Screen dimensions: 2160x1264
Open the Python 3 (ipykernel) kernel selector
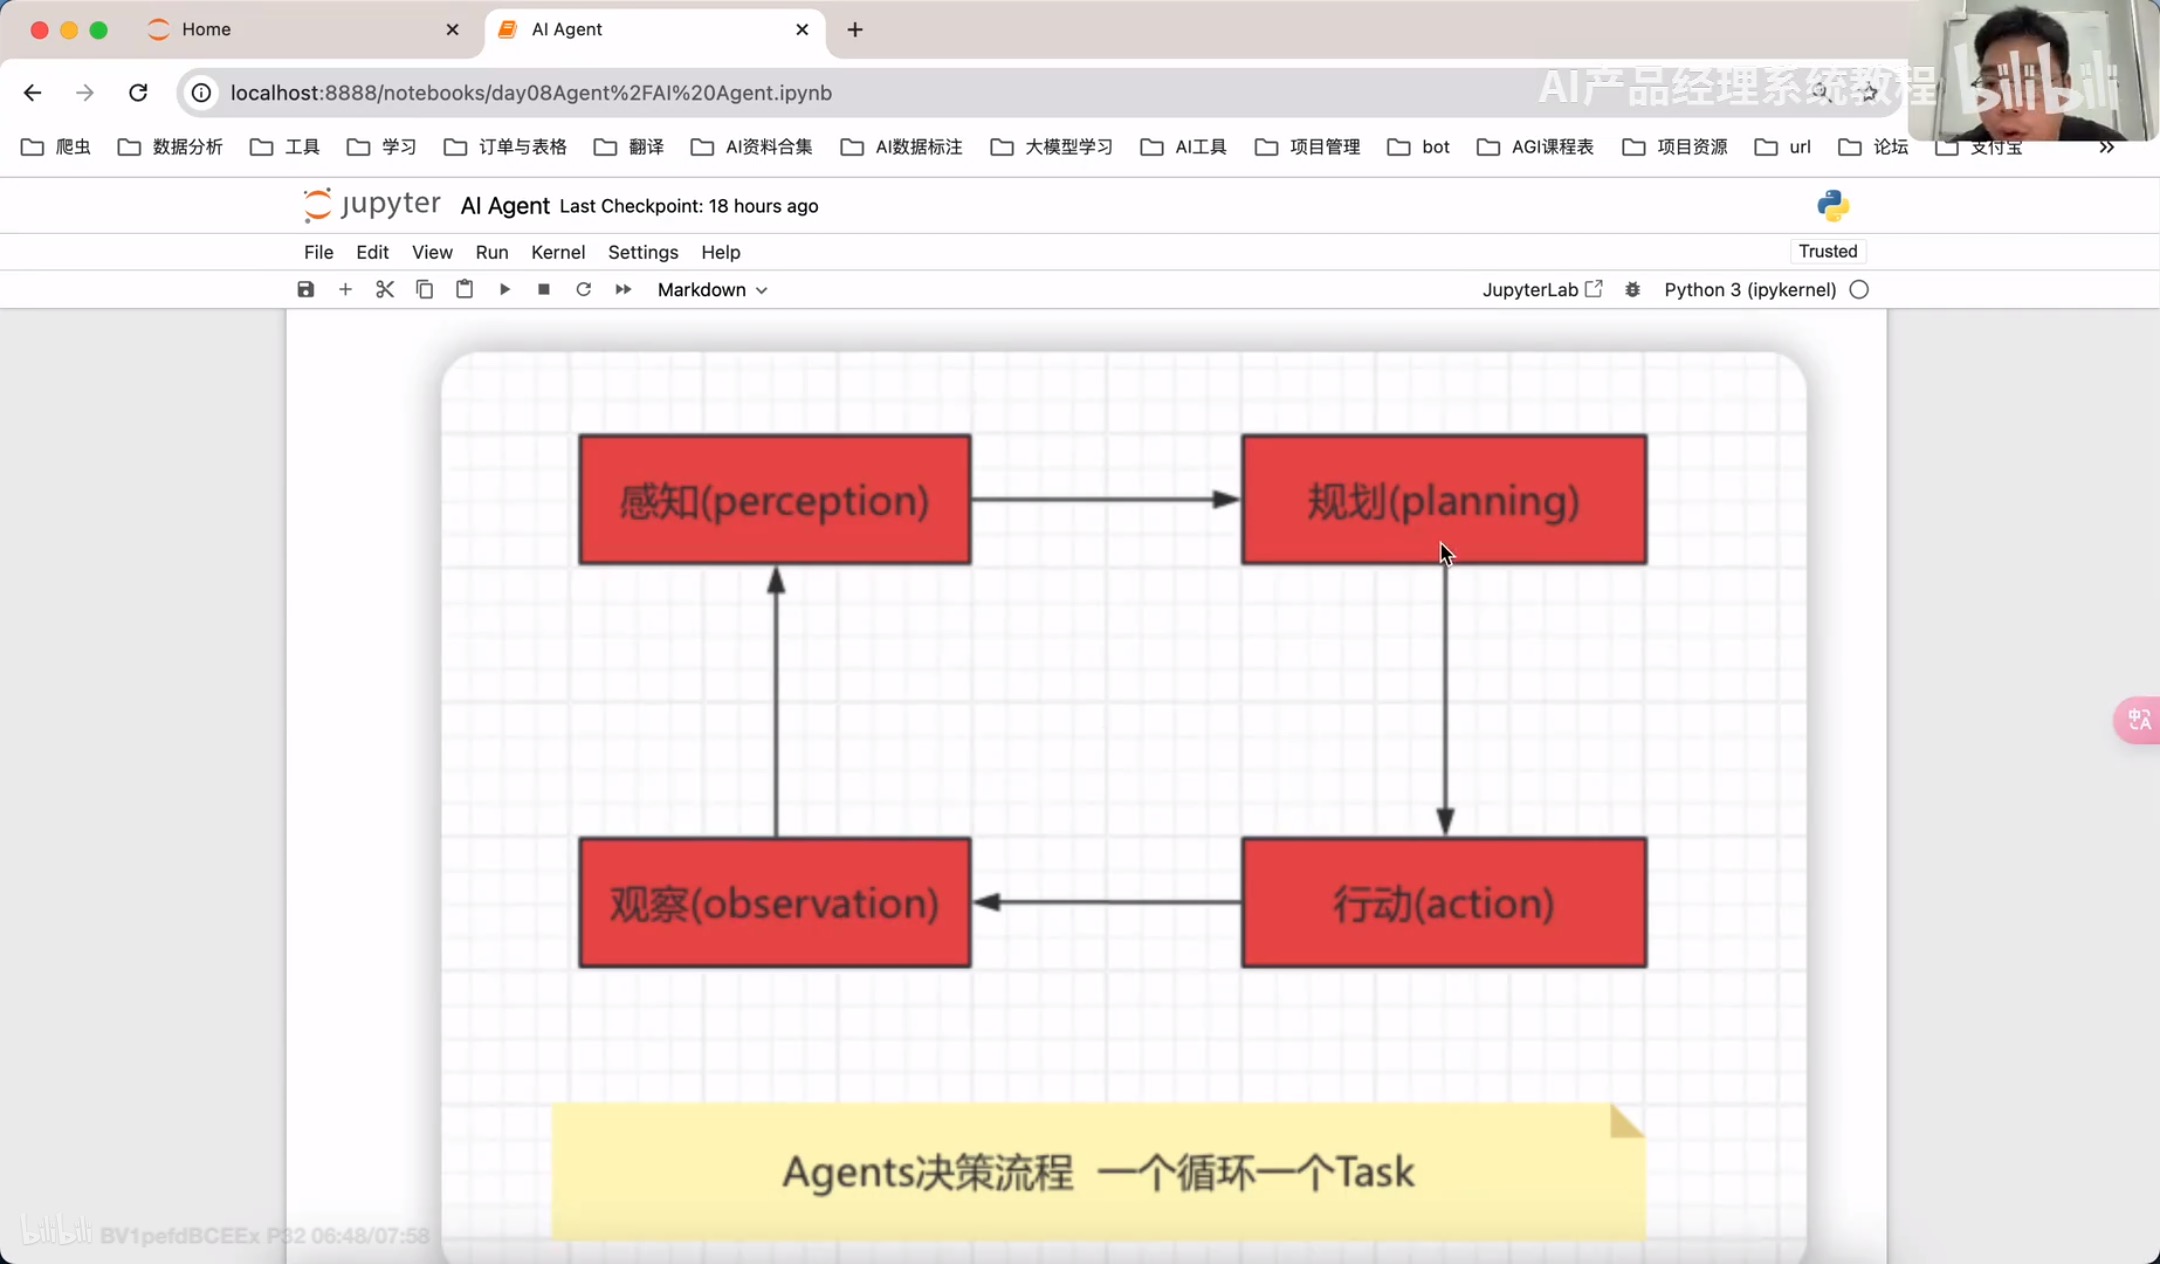click(x=1749, y=289)
